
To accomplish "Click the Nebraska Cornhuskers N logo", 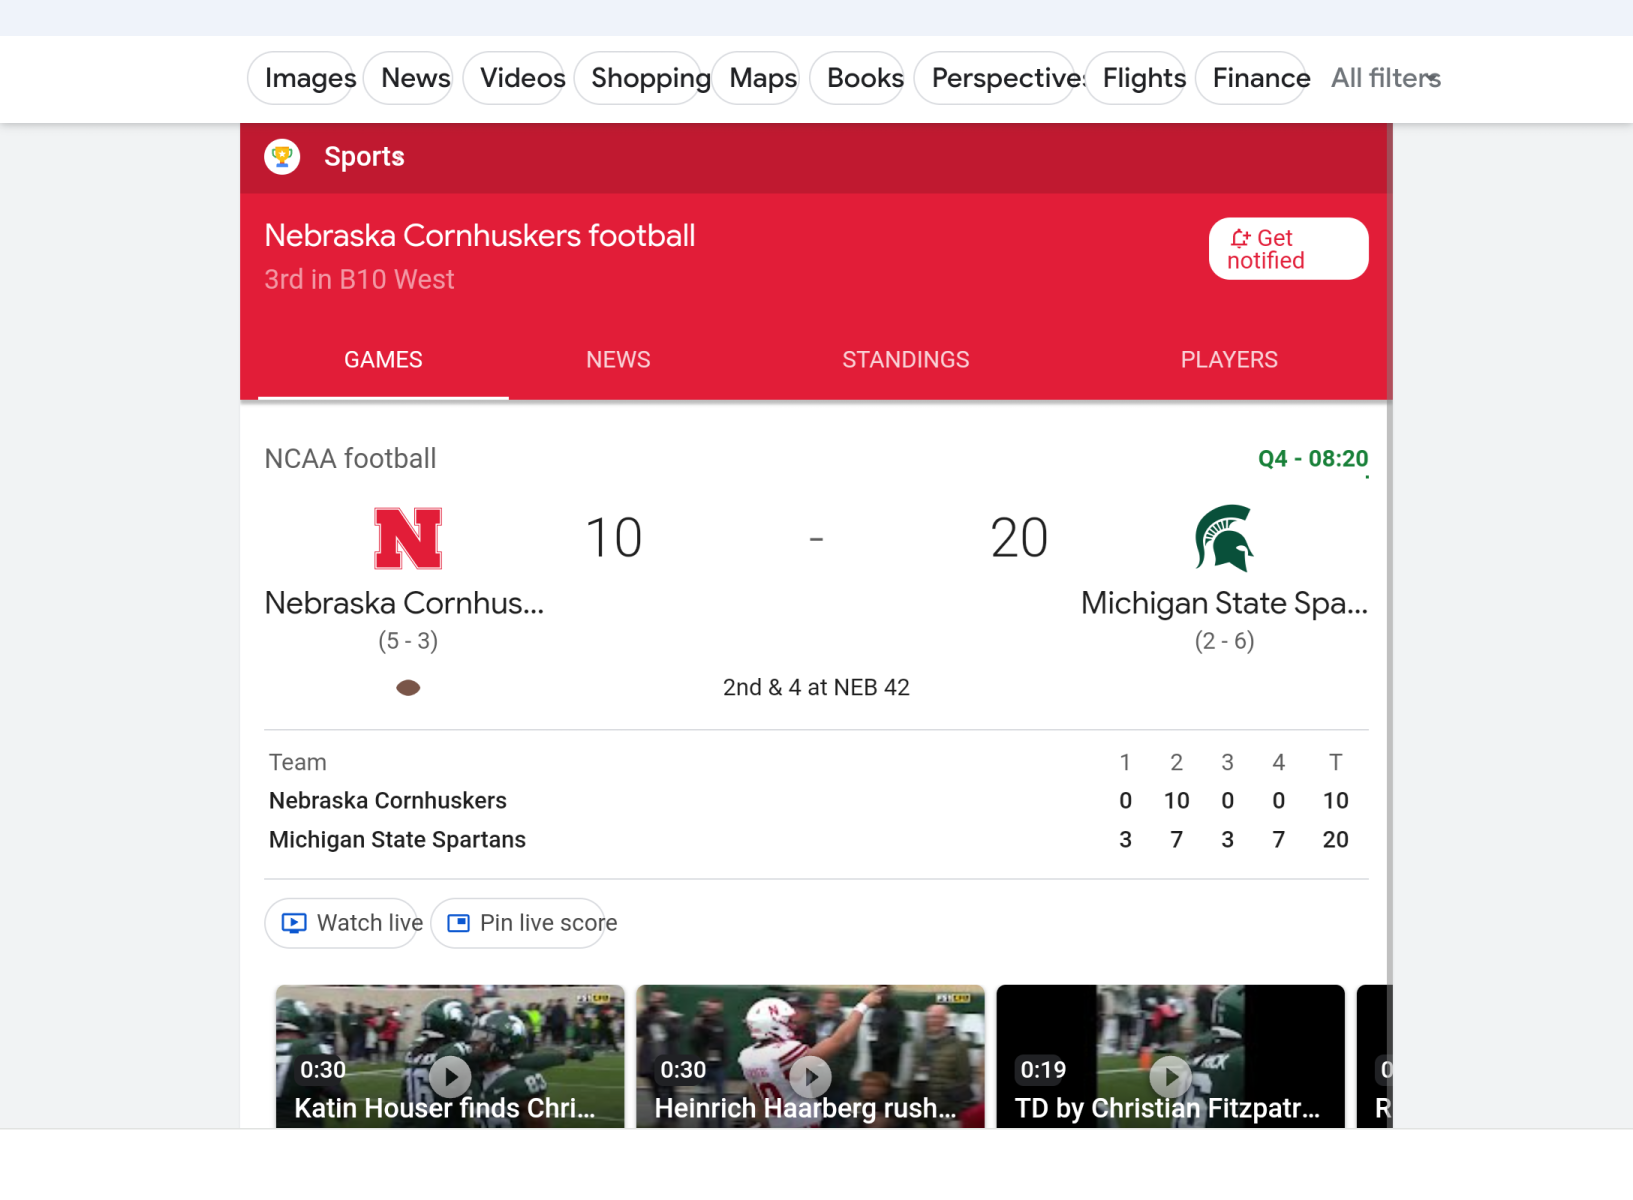I will [408, 539].
